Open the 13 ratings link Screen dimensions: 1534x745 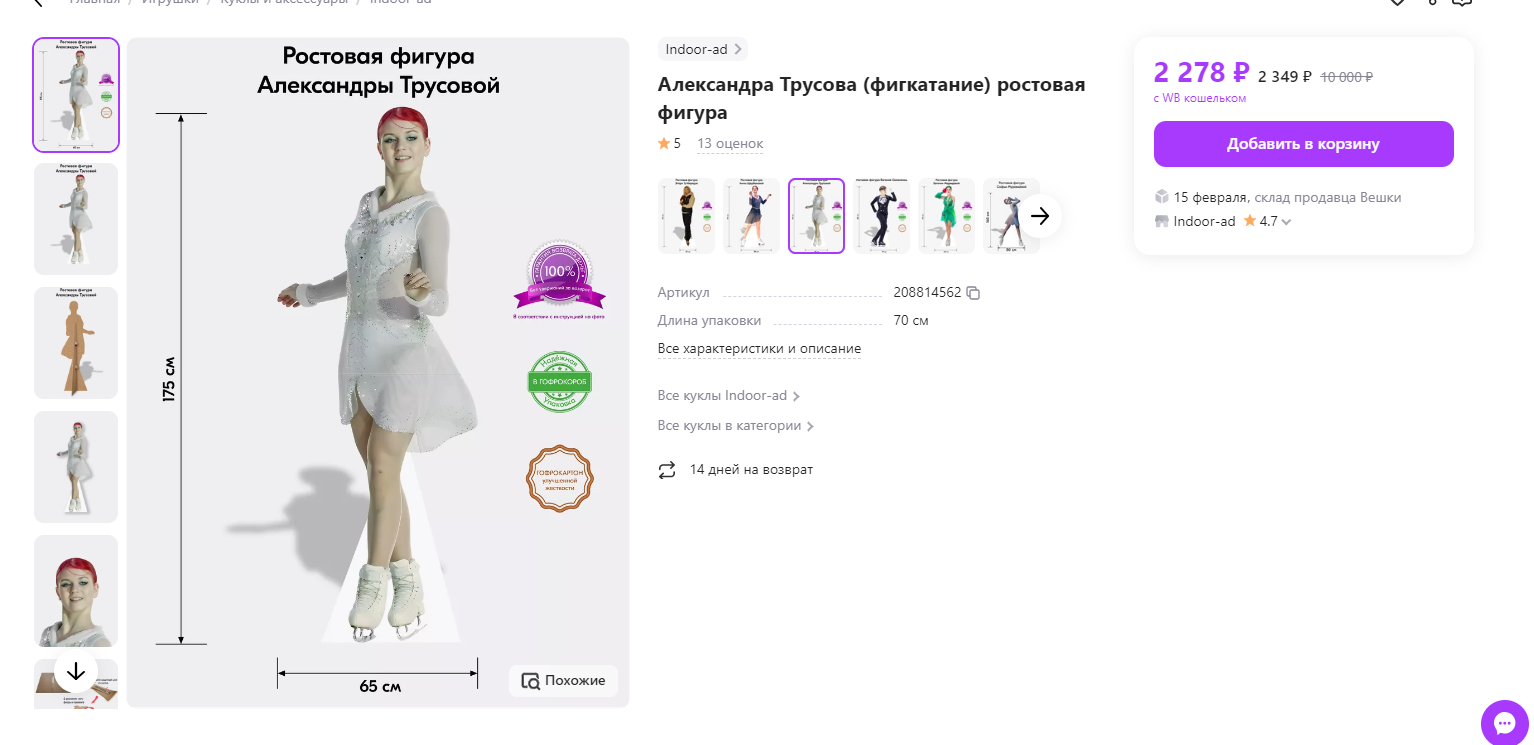click(729, 144)
